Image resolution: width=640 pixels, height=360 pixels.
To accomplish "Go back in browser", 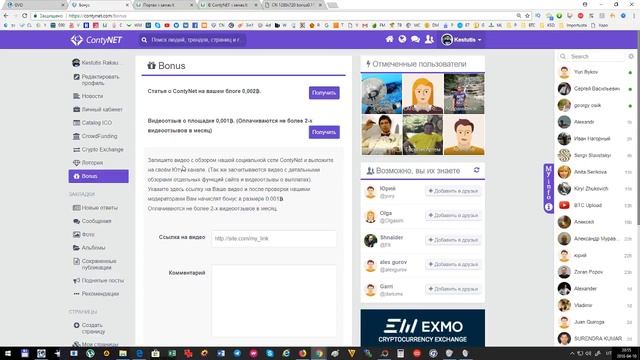I will coord(6,16).
